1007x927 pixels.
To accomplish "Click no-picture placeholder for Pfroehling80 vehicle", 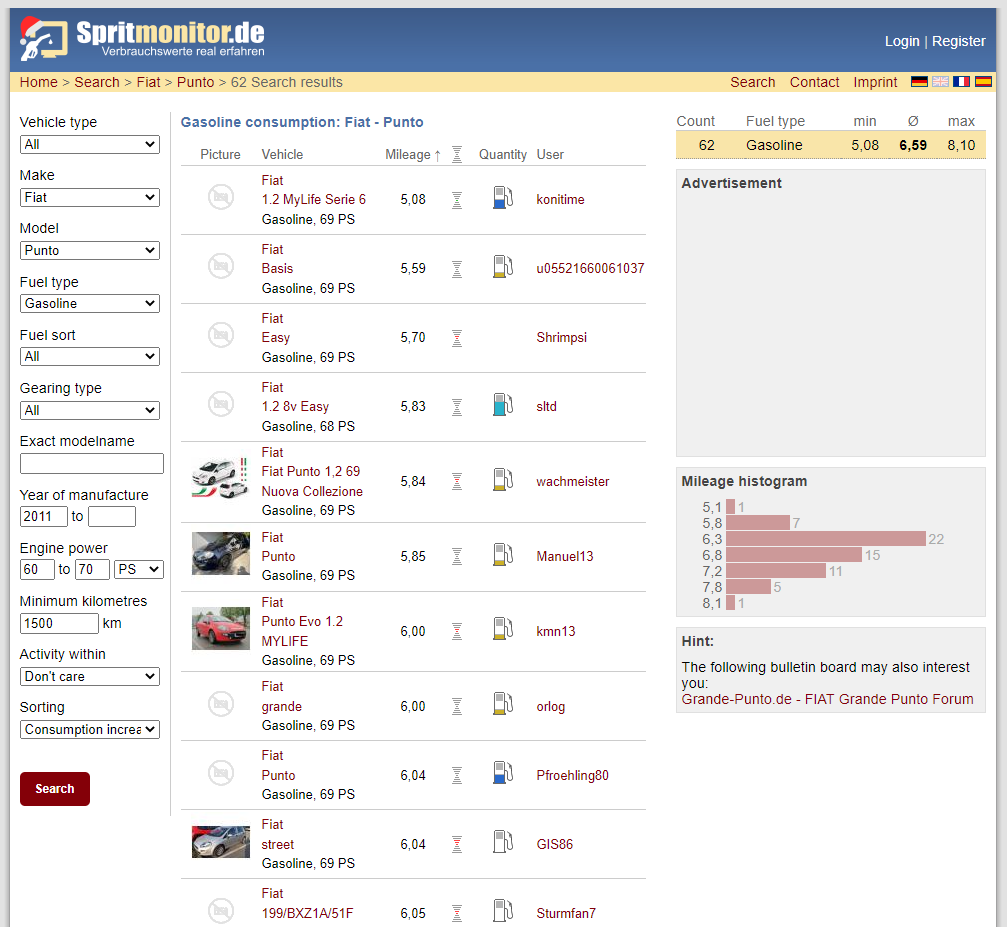I will pos(221,773).
